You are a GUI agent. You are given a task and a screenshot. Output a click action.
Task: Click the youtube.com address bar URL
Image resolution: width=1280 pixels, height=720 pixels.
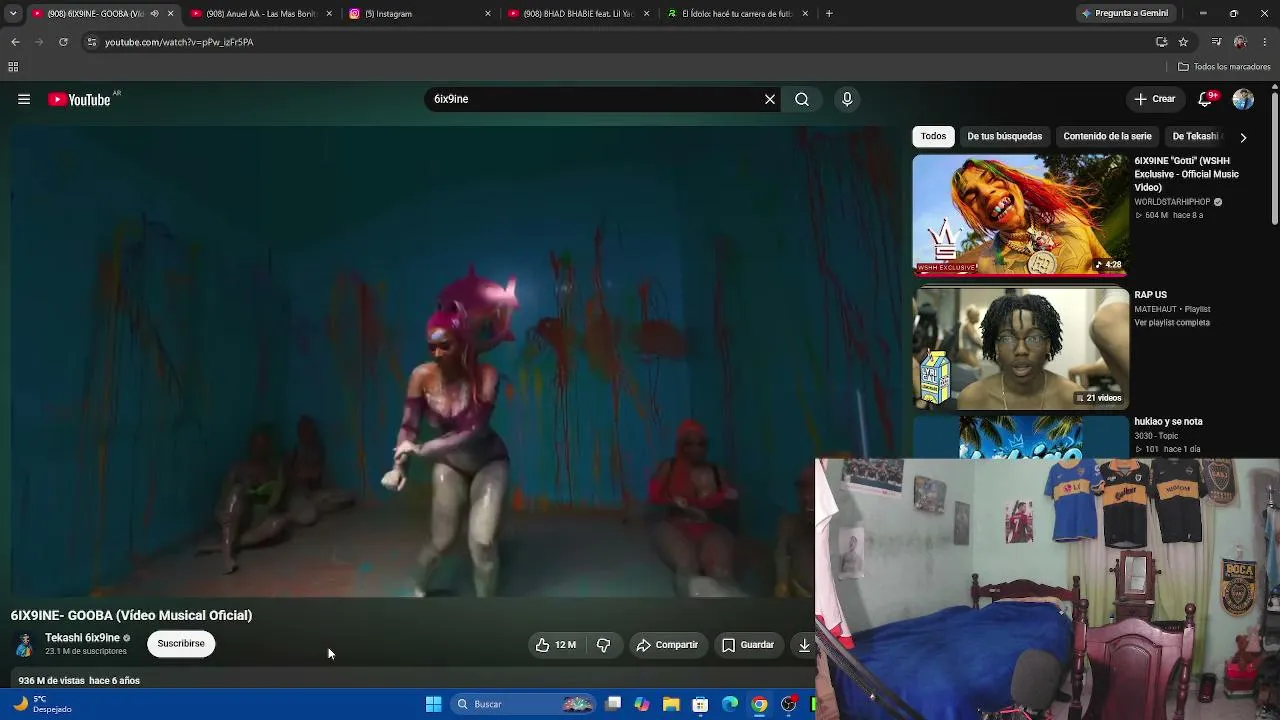coord(179,42)
